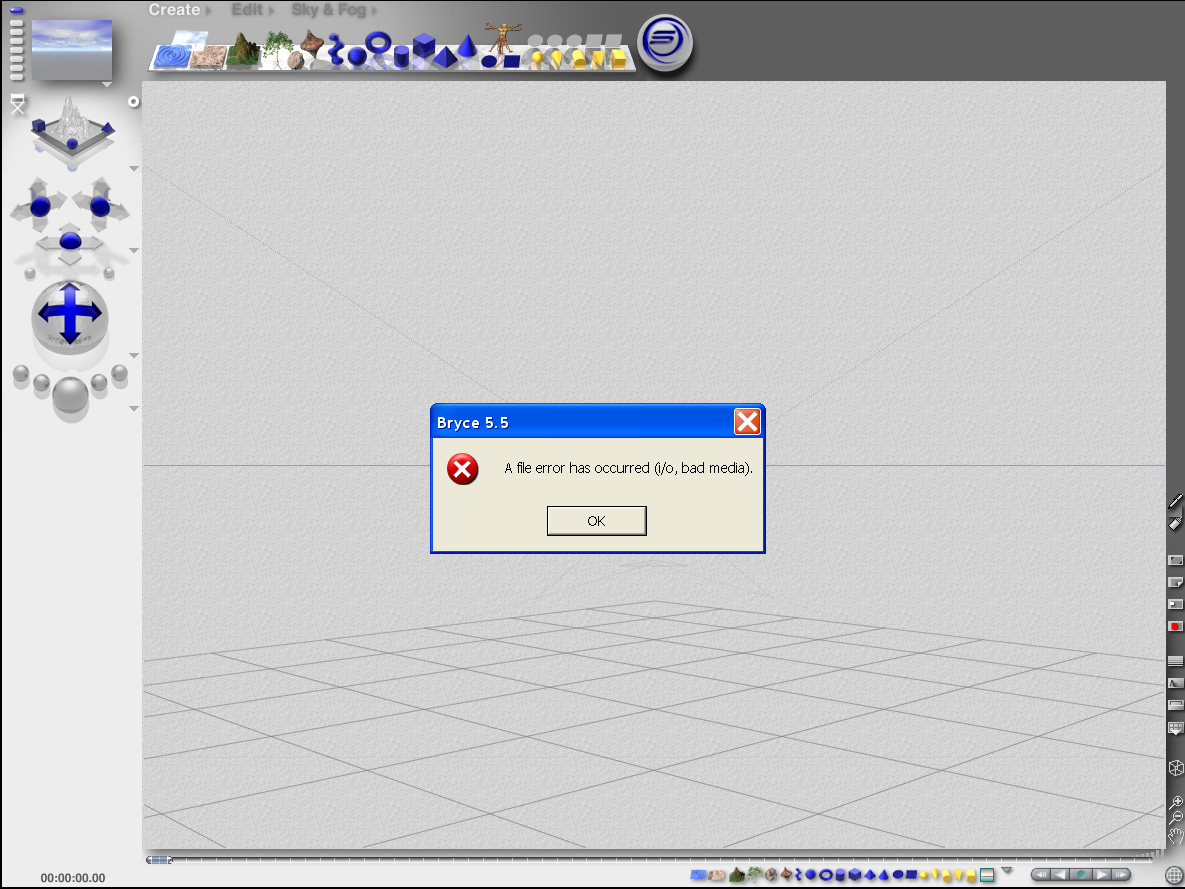
Task: Create a yellow cylinder parallel light
Action: [x=578, y=58]
